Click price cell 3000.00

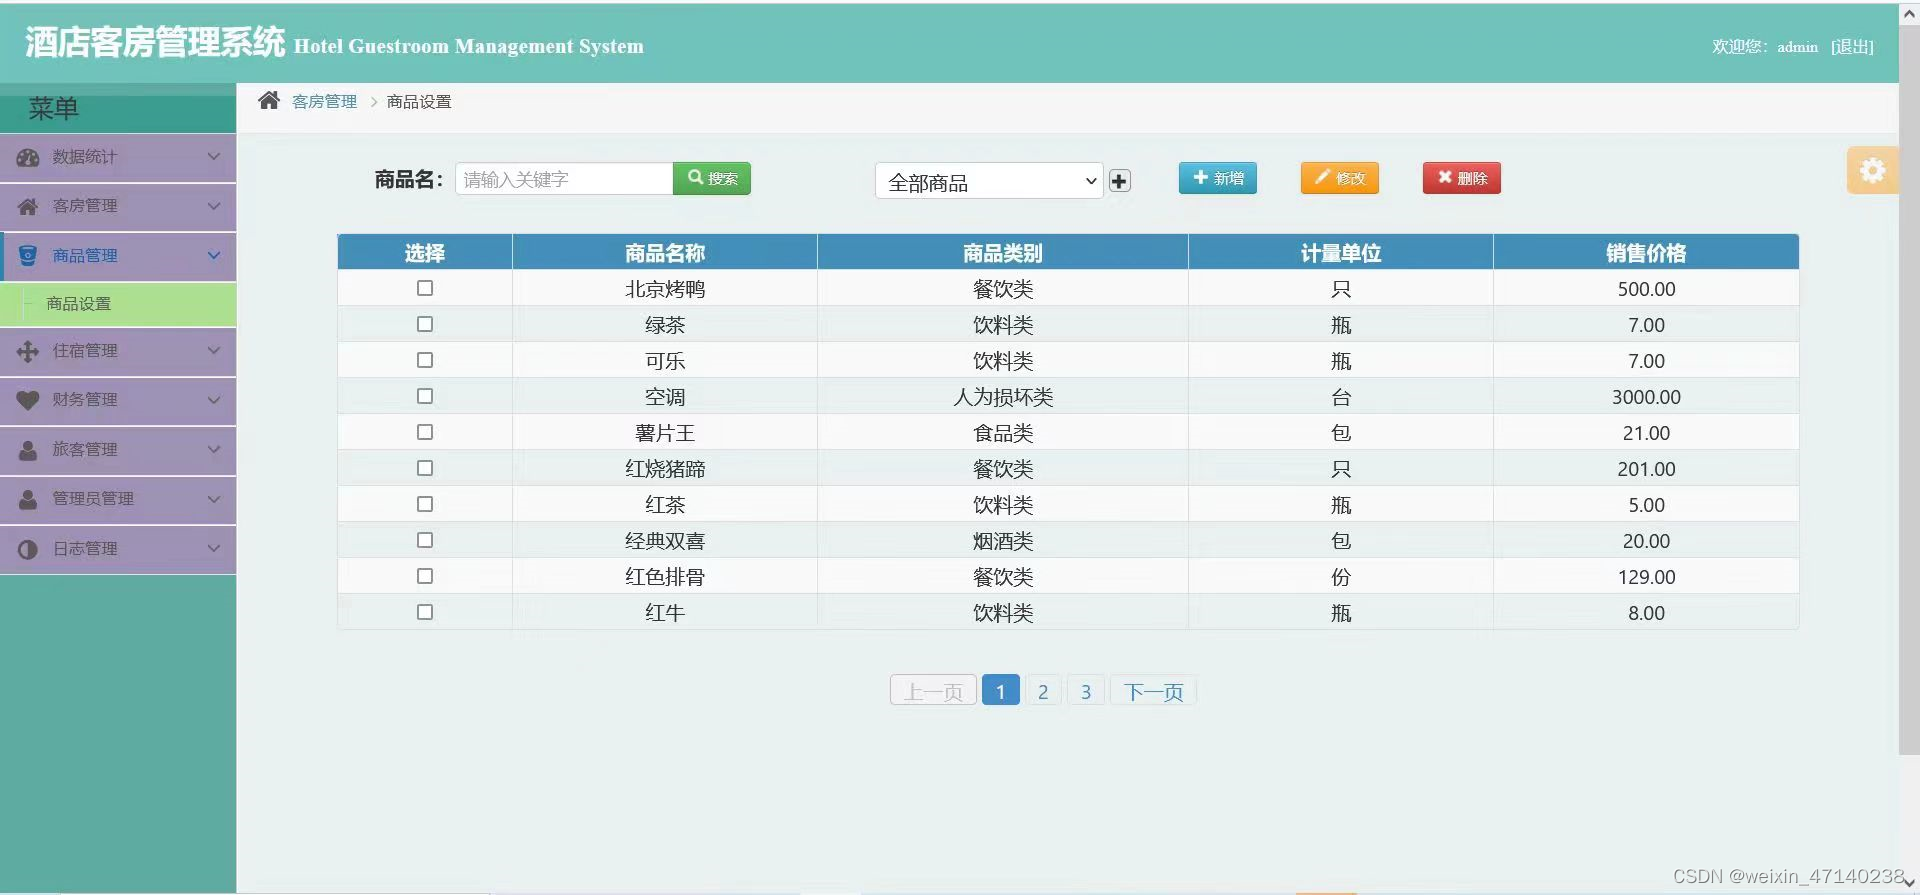(x=1646, y=397)
